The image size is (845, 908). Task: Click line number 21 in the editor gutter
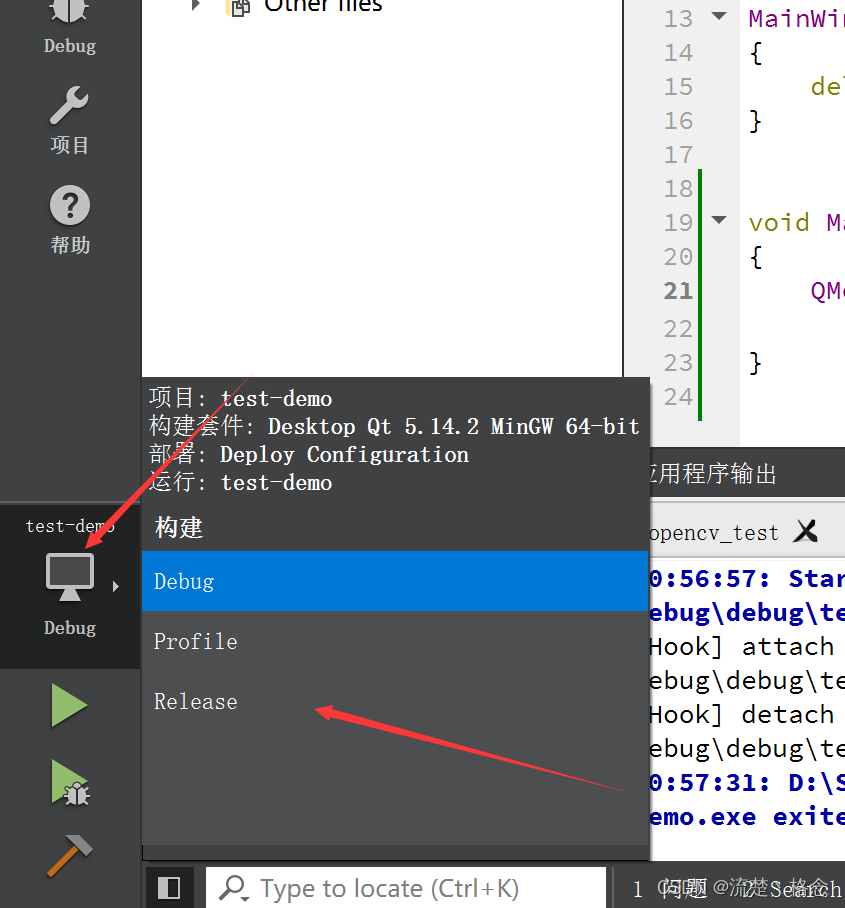coord(678,291)
